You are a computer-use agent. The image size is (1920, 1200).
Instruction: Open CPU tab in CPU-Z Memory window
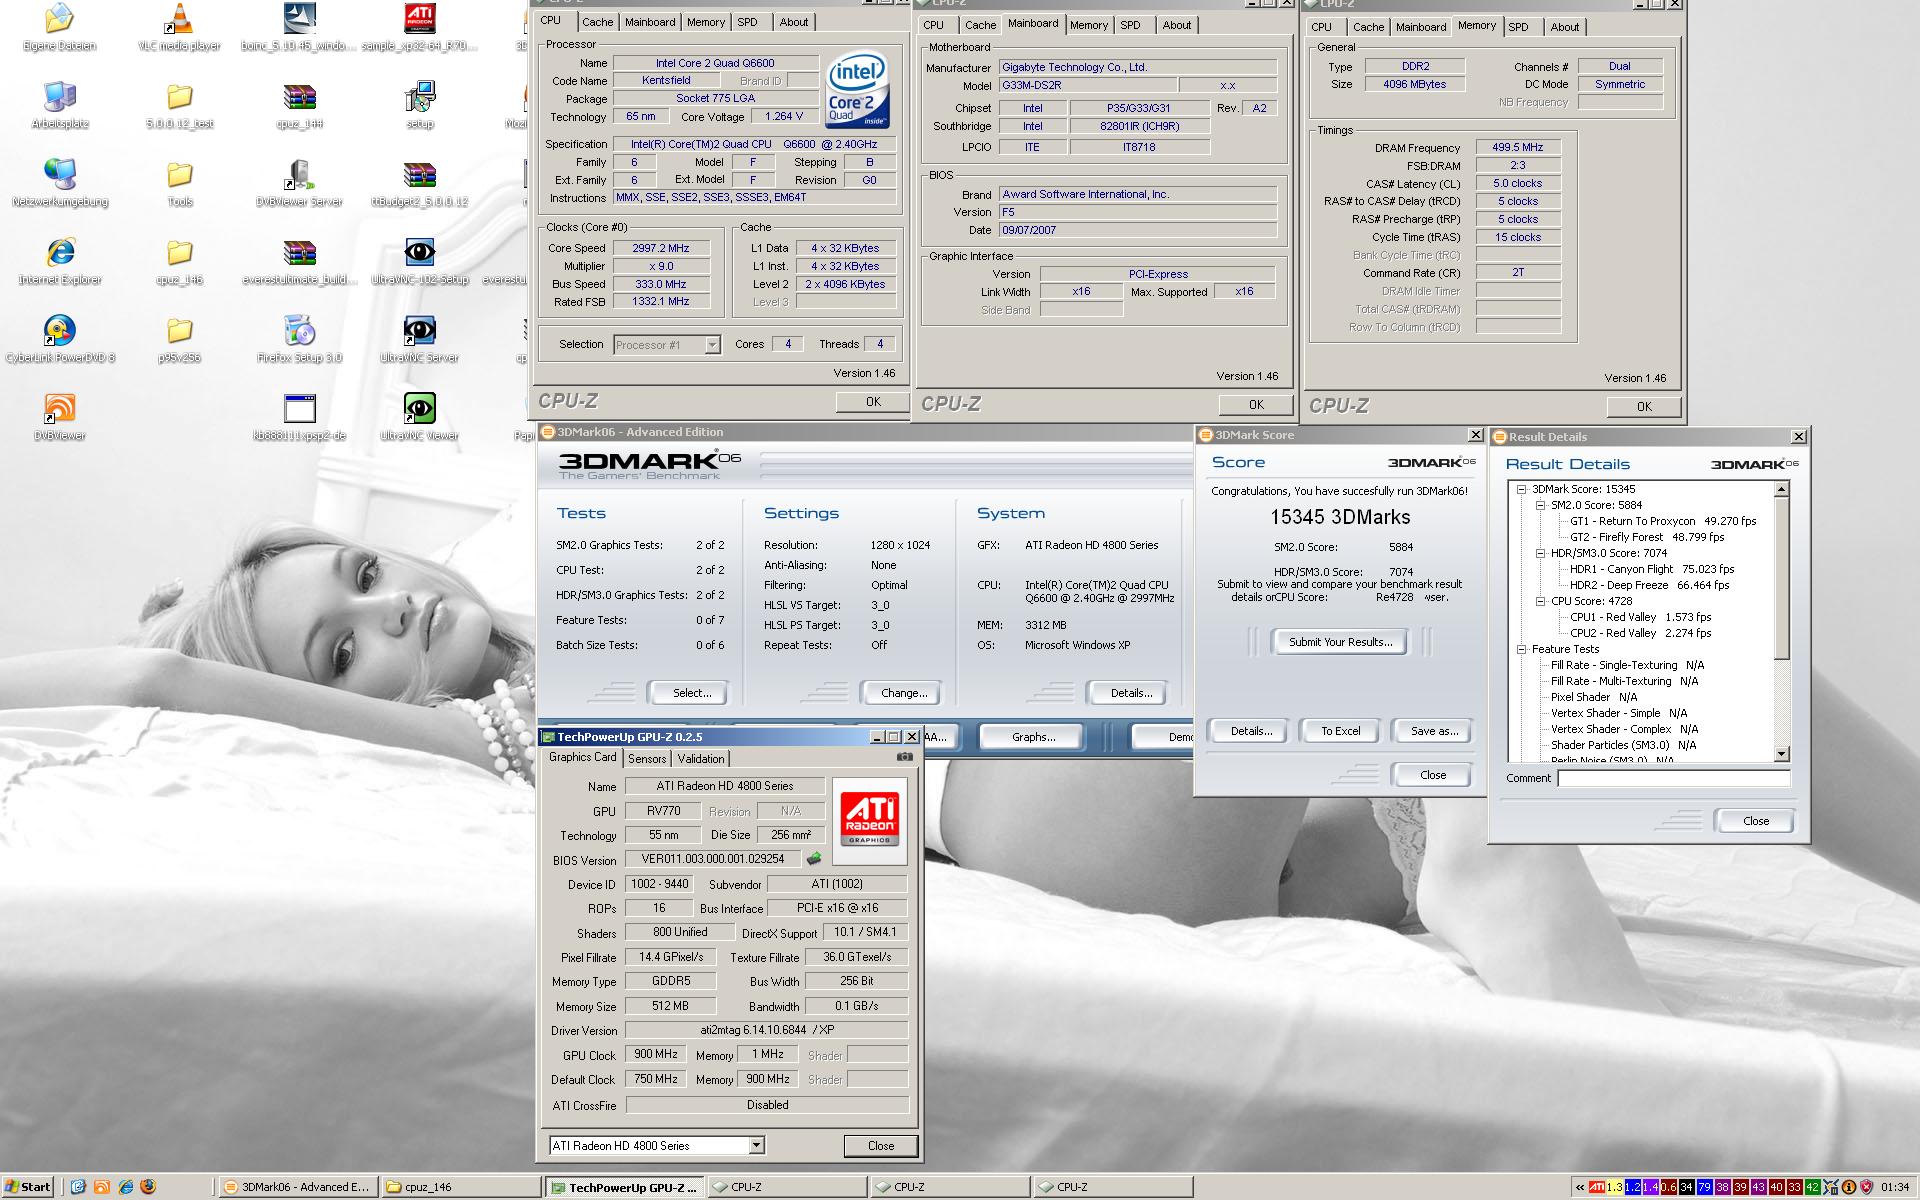tap(1322, 27)
